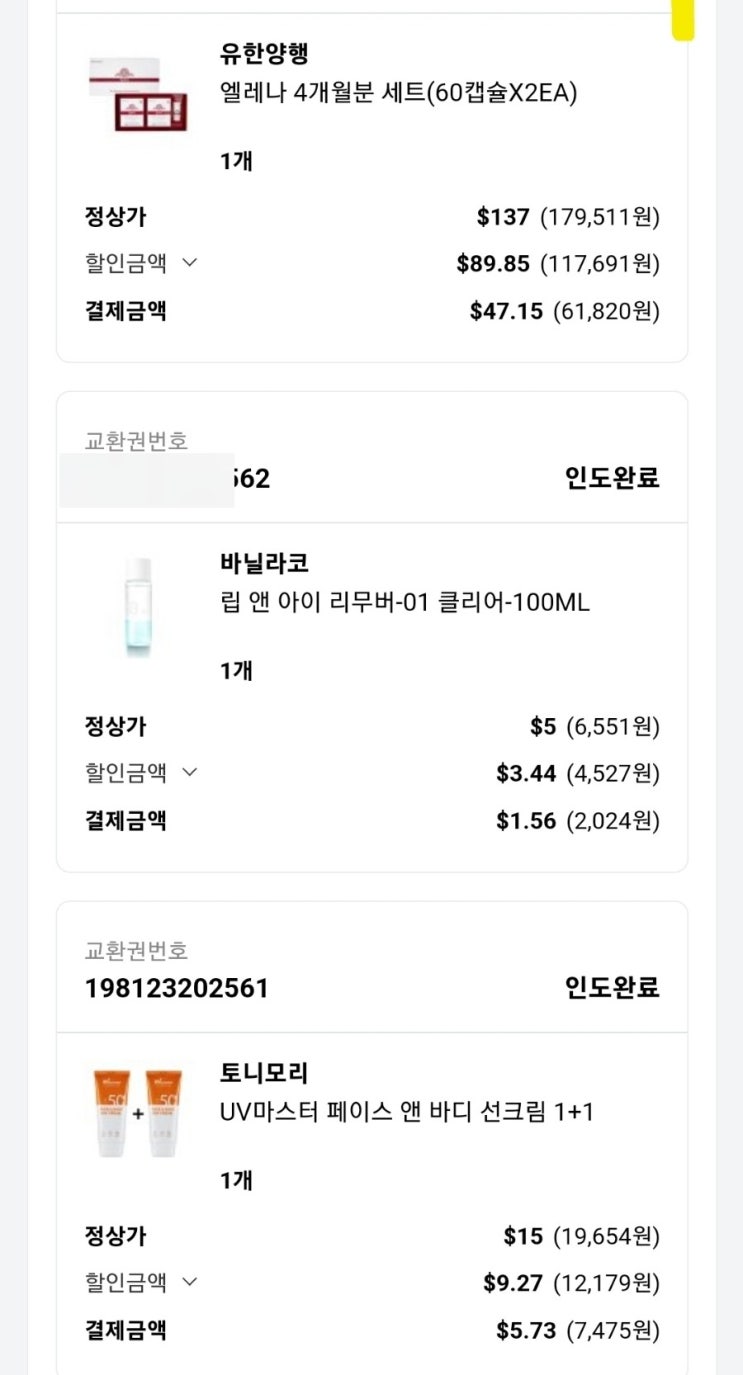Tap 인도완료 status on the 바닐라코 order
Viewport: 743px width, 1375px height.
click(612, 478)
